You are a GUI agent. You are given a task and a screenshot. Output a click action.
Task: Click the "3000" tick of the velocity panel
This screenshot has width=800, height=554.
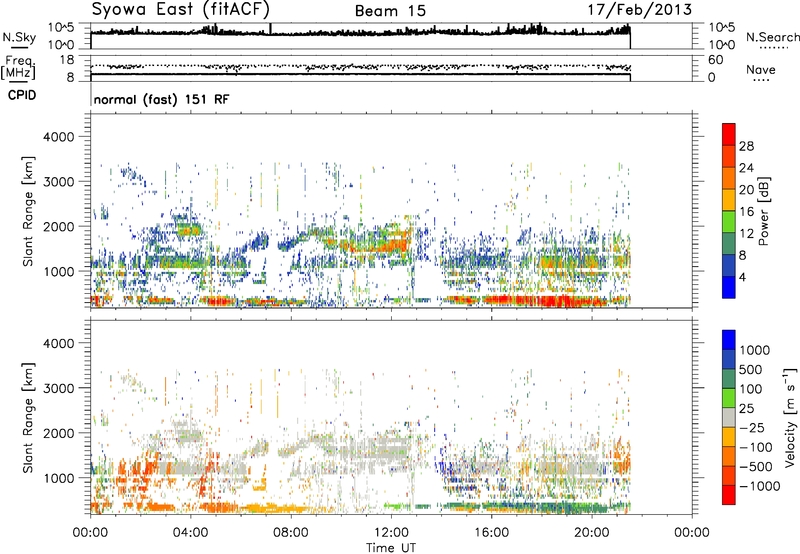tap(59, 388)
